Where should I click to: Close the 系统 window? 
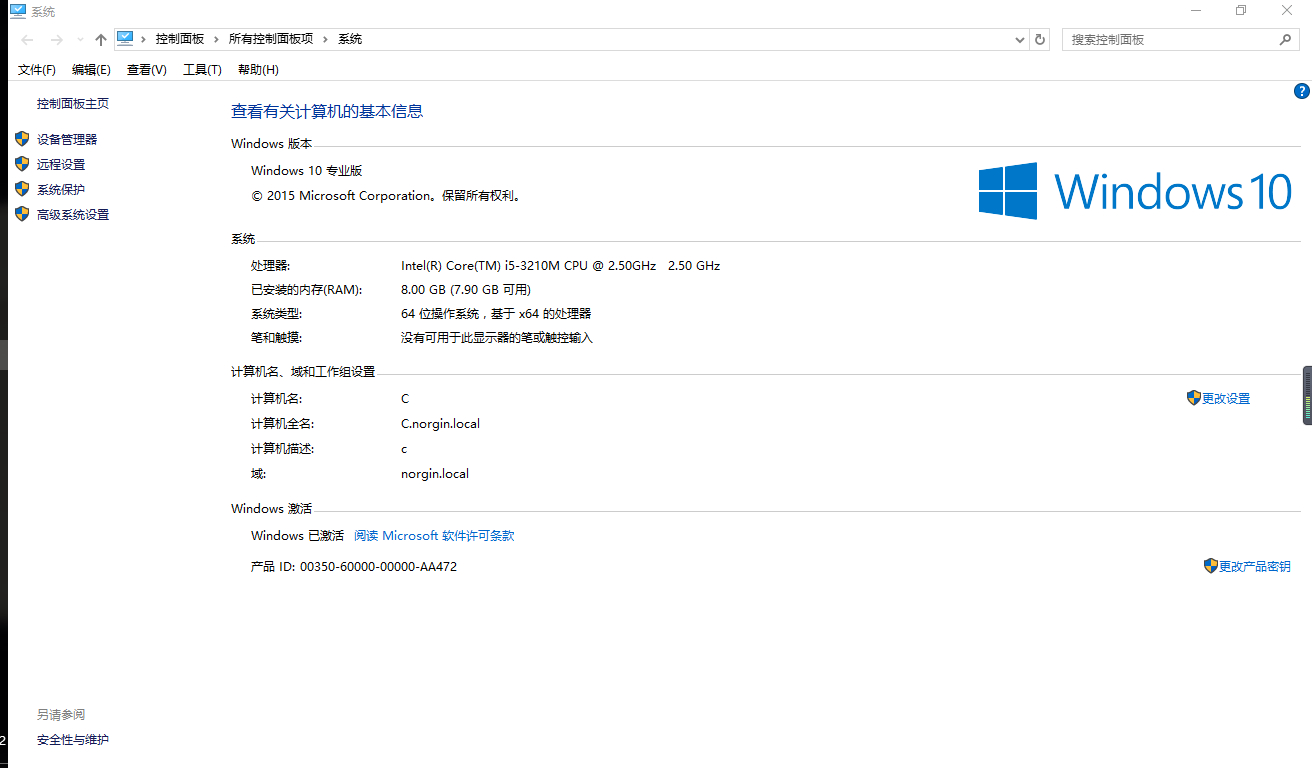pos(1287,11)
